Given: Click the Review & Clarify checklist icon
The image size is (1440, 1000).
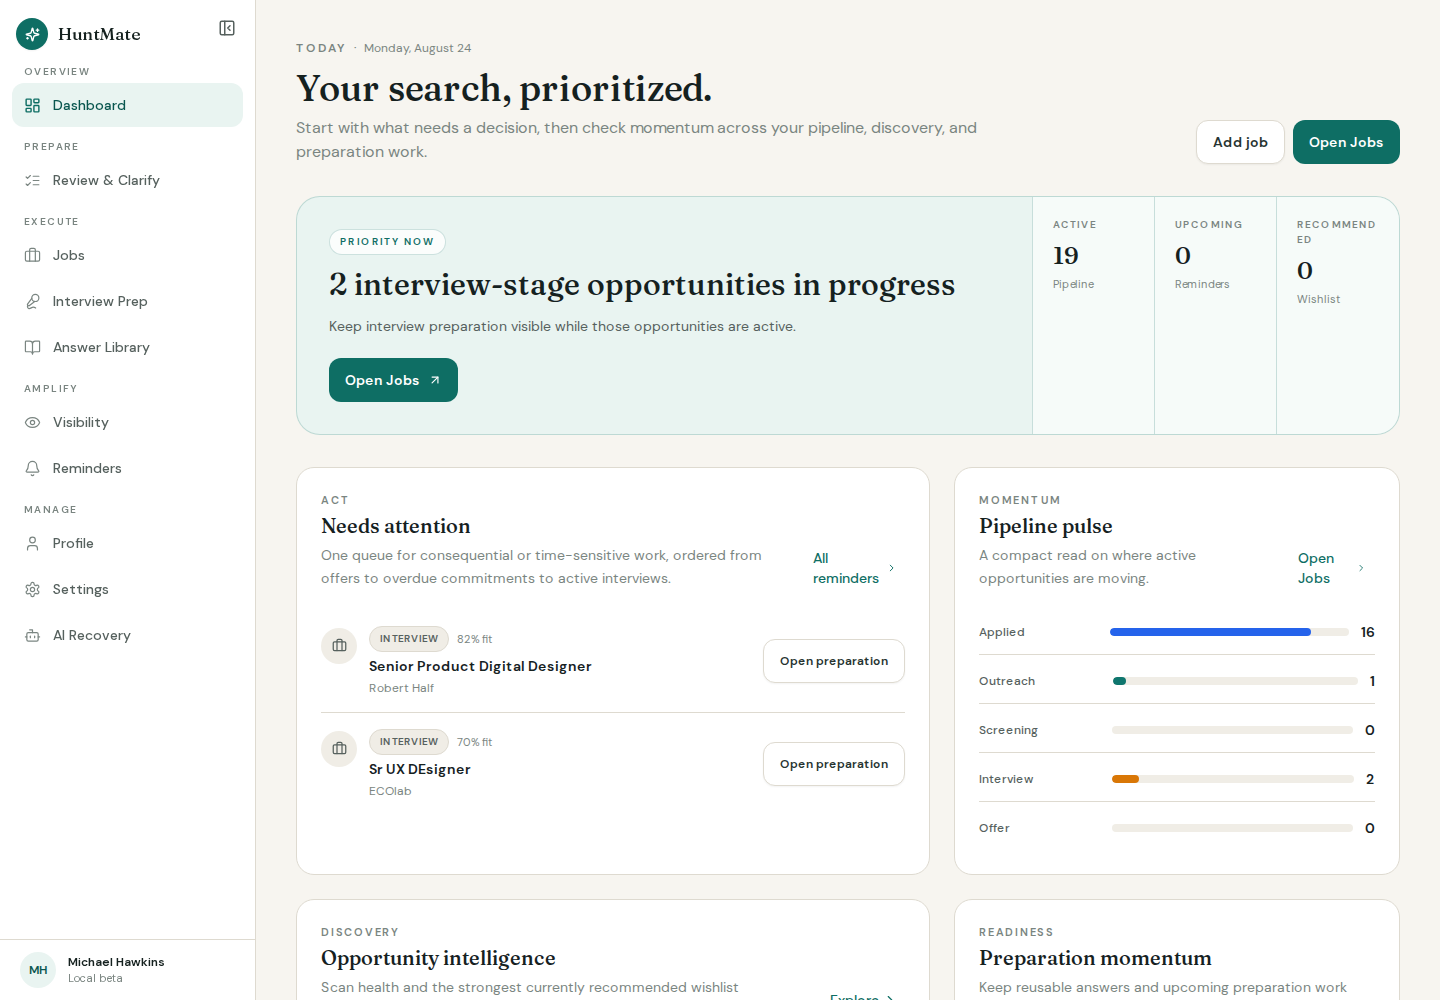Looking at the screenshot, I should (x=33, y=180).
